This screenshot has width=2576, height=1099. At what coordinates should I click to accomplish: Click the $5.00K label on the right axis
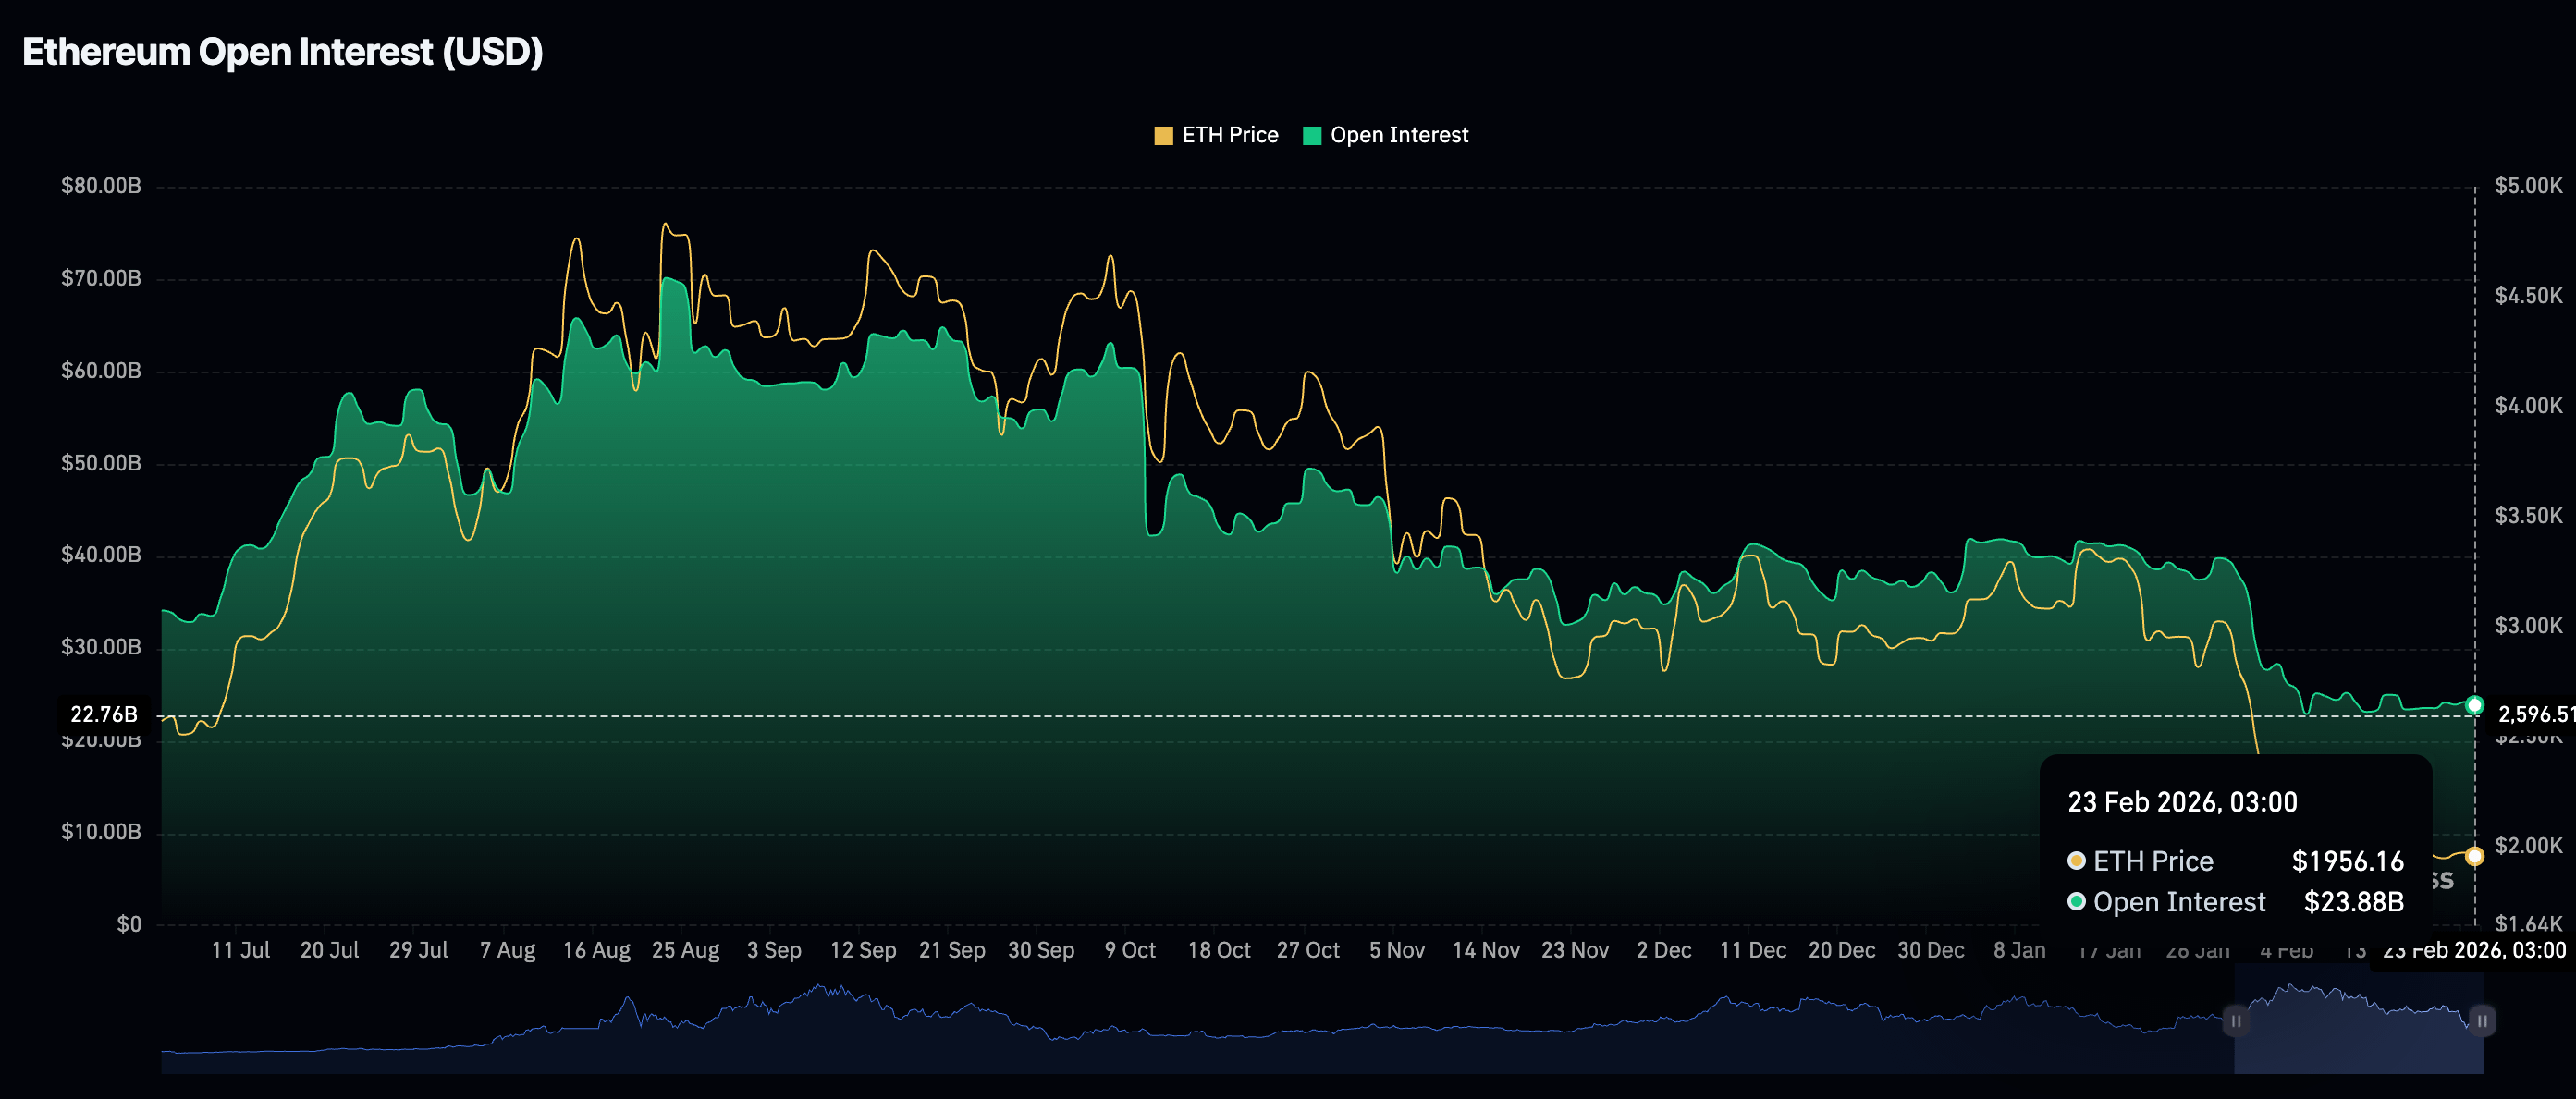coord(2528,186)
